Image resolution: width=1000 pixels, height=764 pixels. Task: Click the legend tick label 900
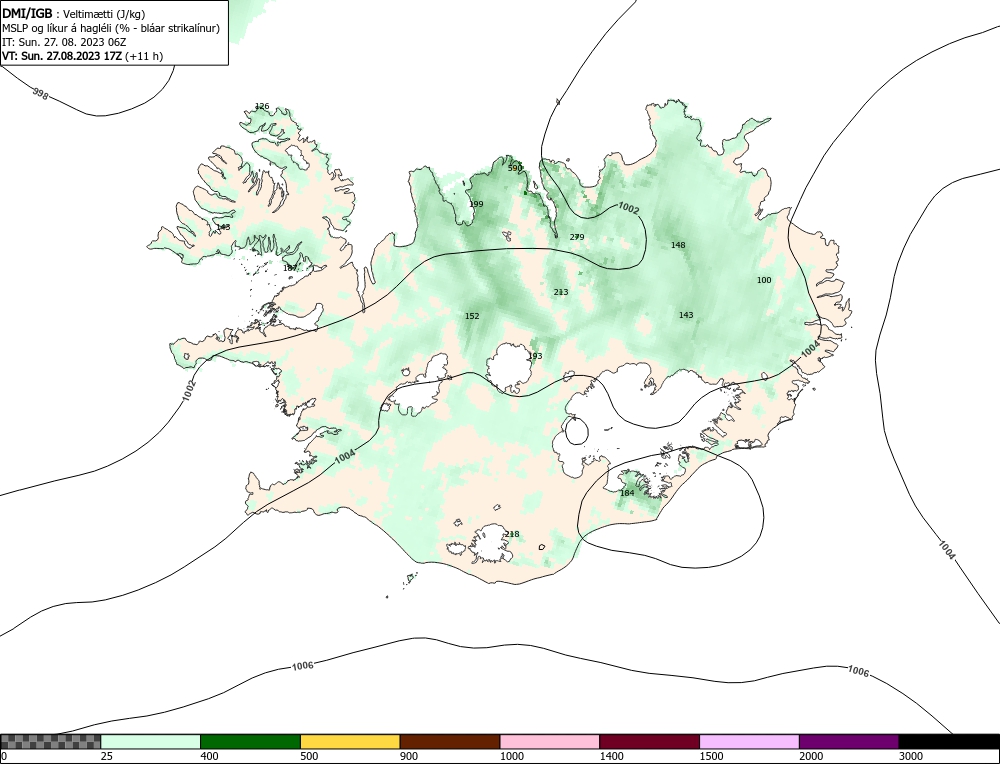point(409,756)
